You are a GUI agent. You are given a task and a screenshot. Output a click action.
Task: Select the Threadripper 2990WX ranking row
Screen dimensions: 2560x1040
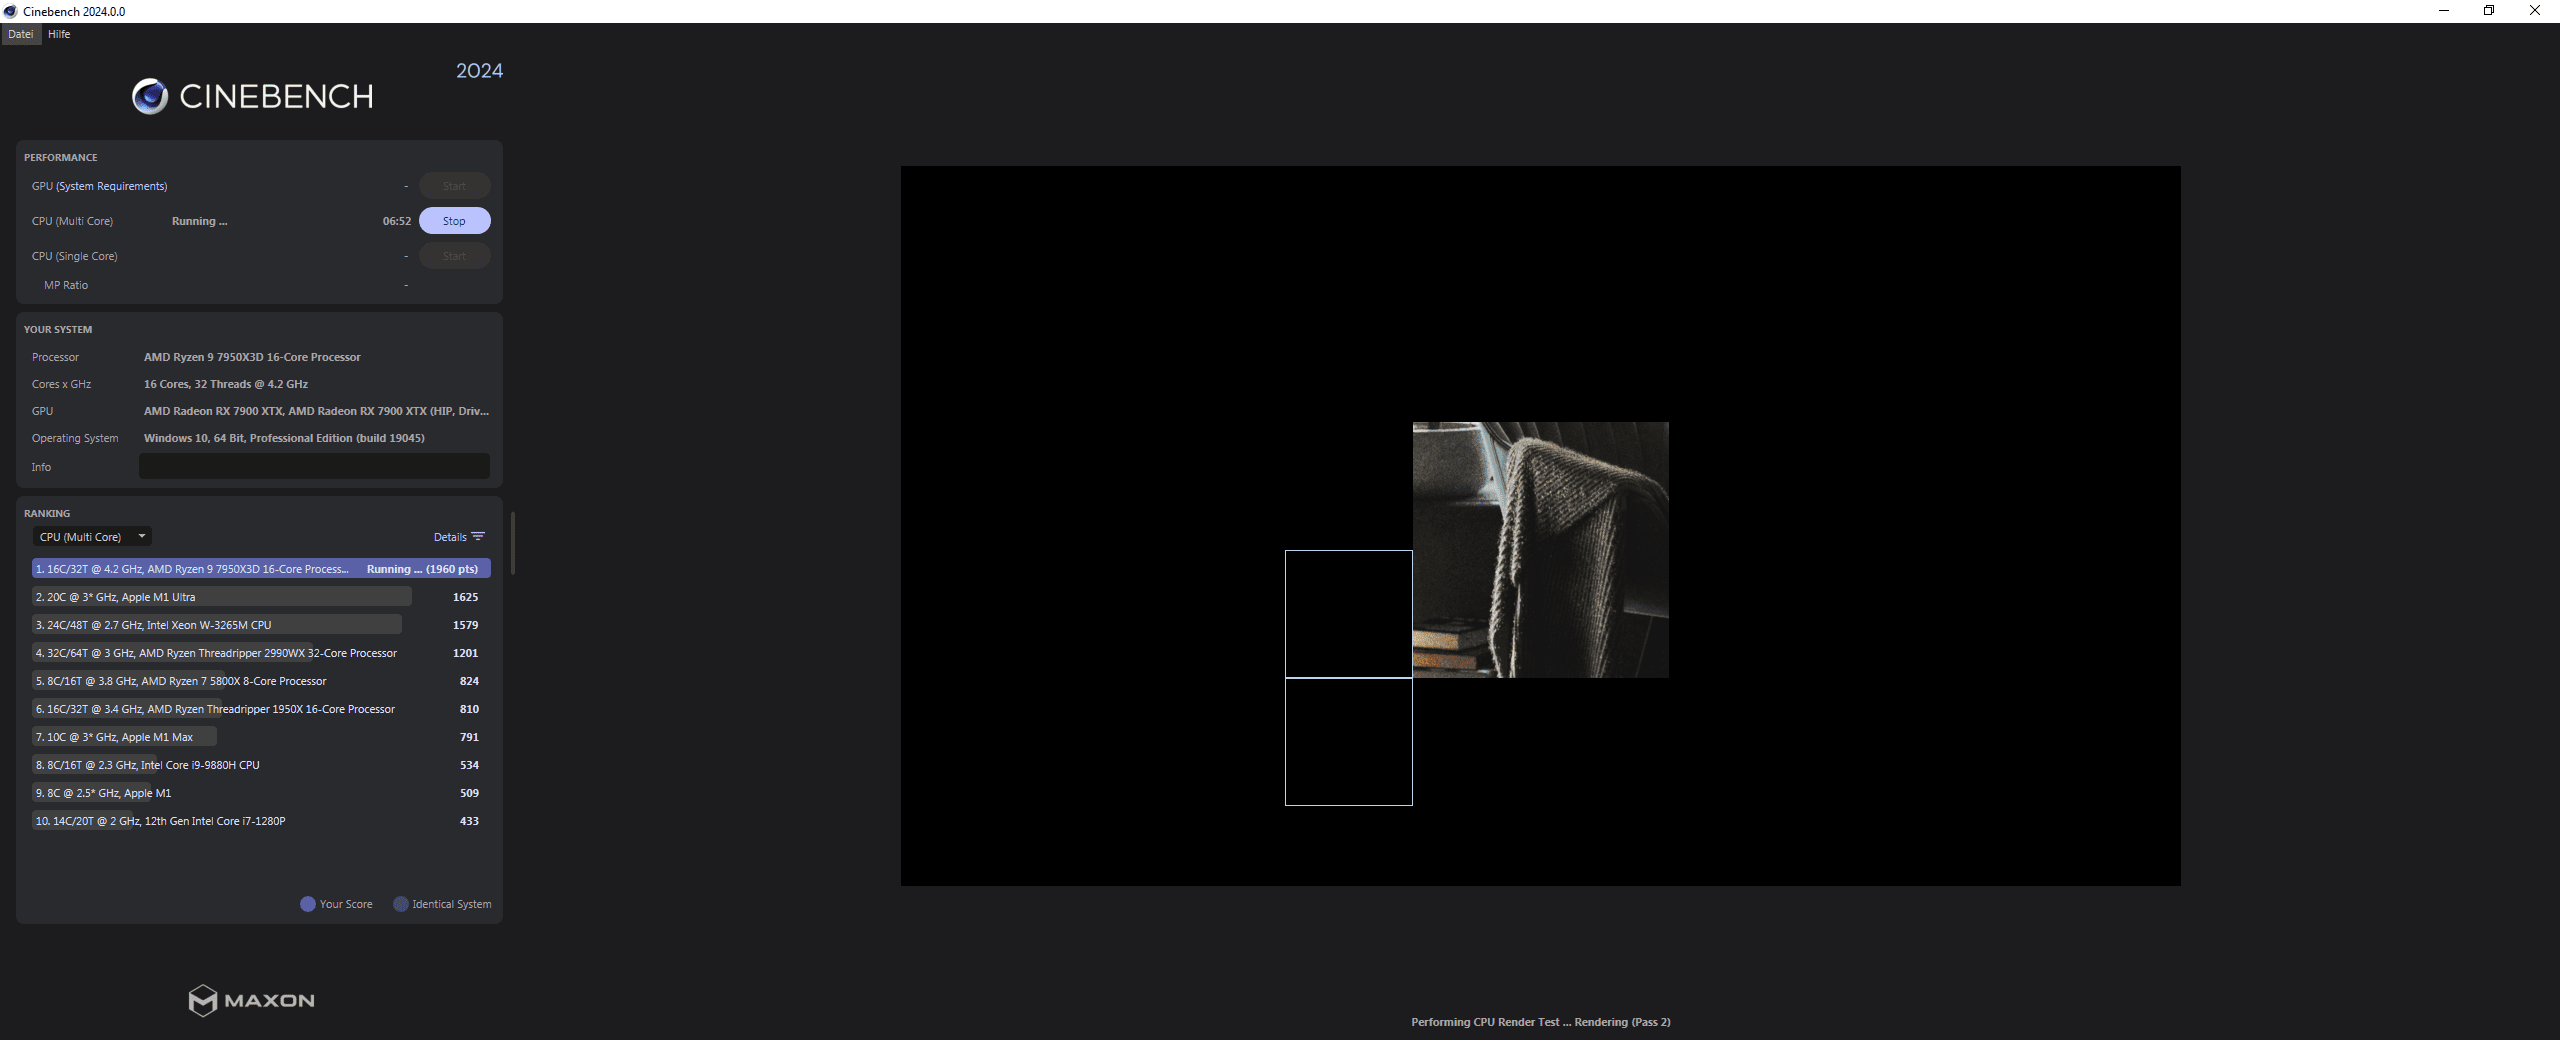[x=261, y=653]
